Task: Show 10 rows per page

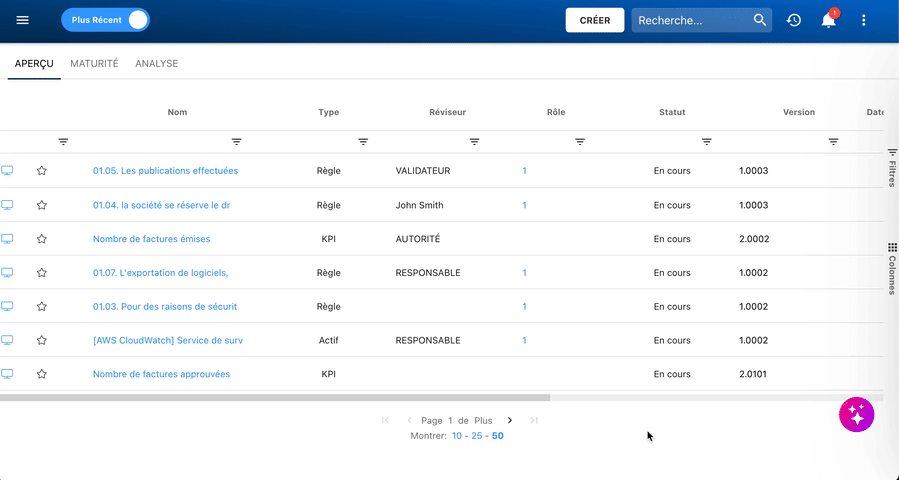Action: 456,436
